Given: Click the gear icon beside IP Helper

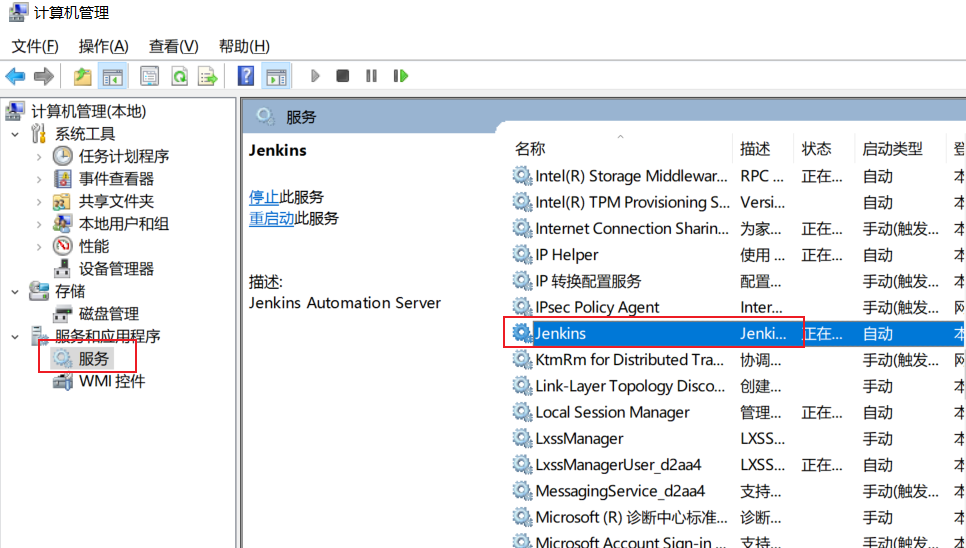Looking at the screenshot, I should pyautogui.click(x=522, y=255).
